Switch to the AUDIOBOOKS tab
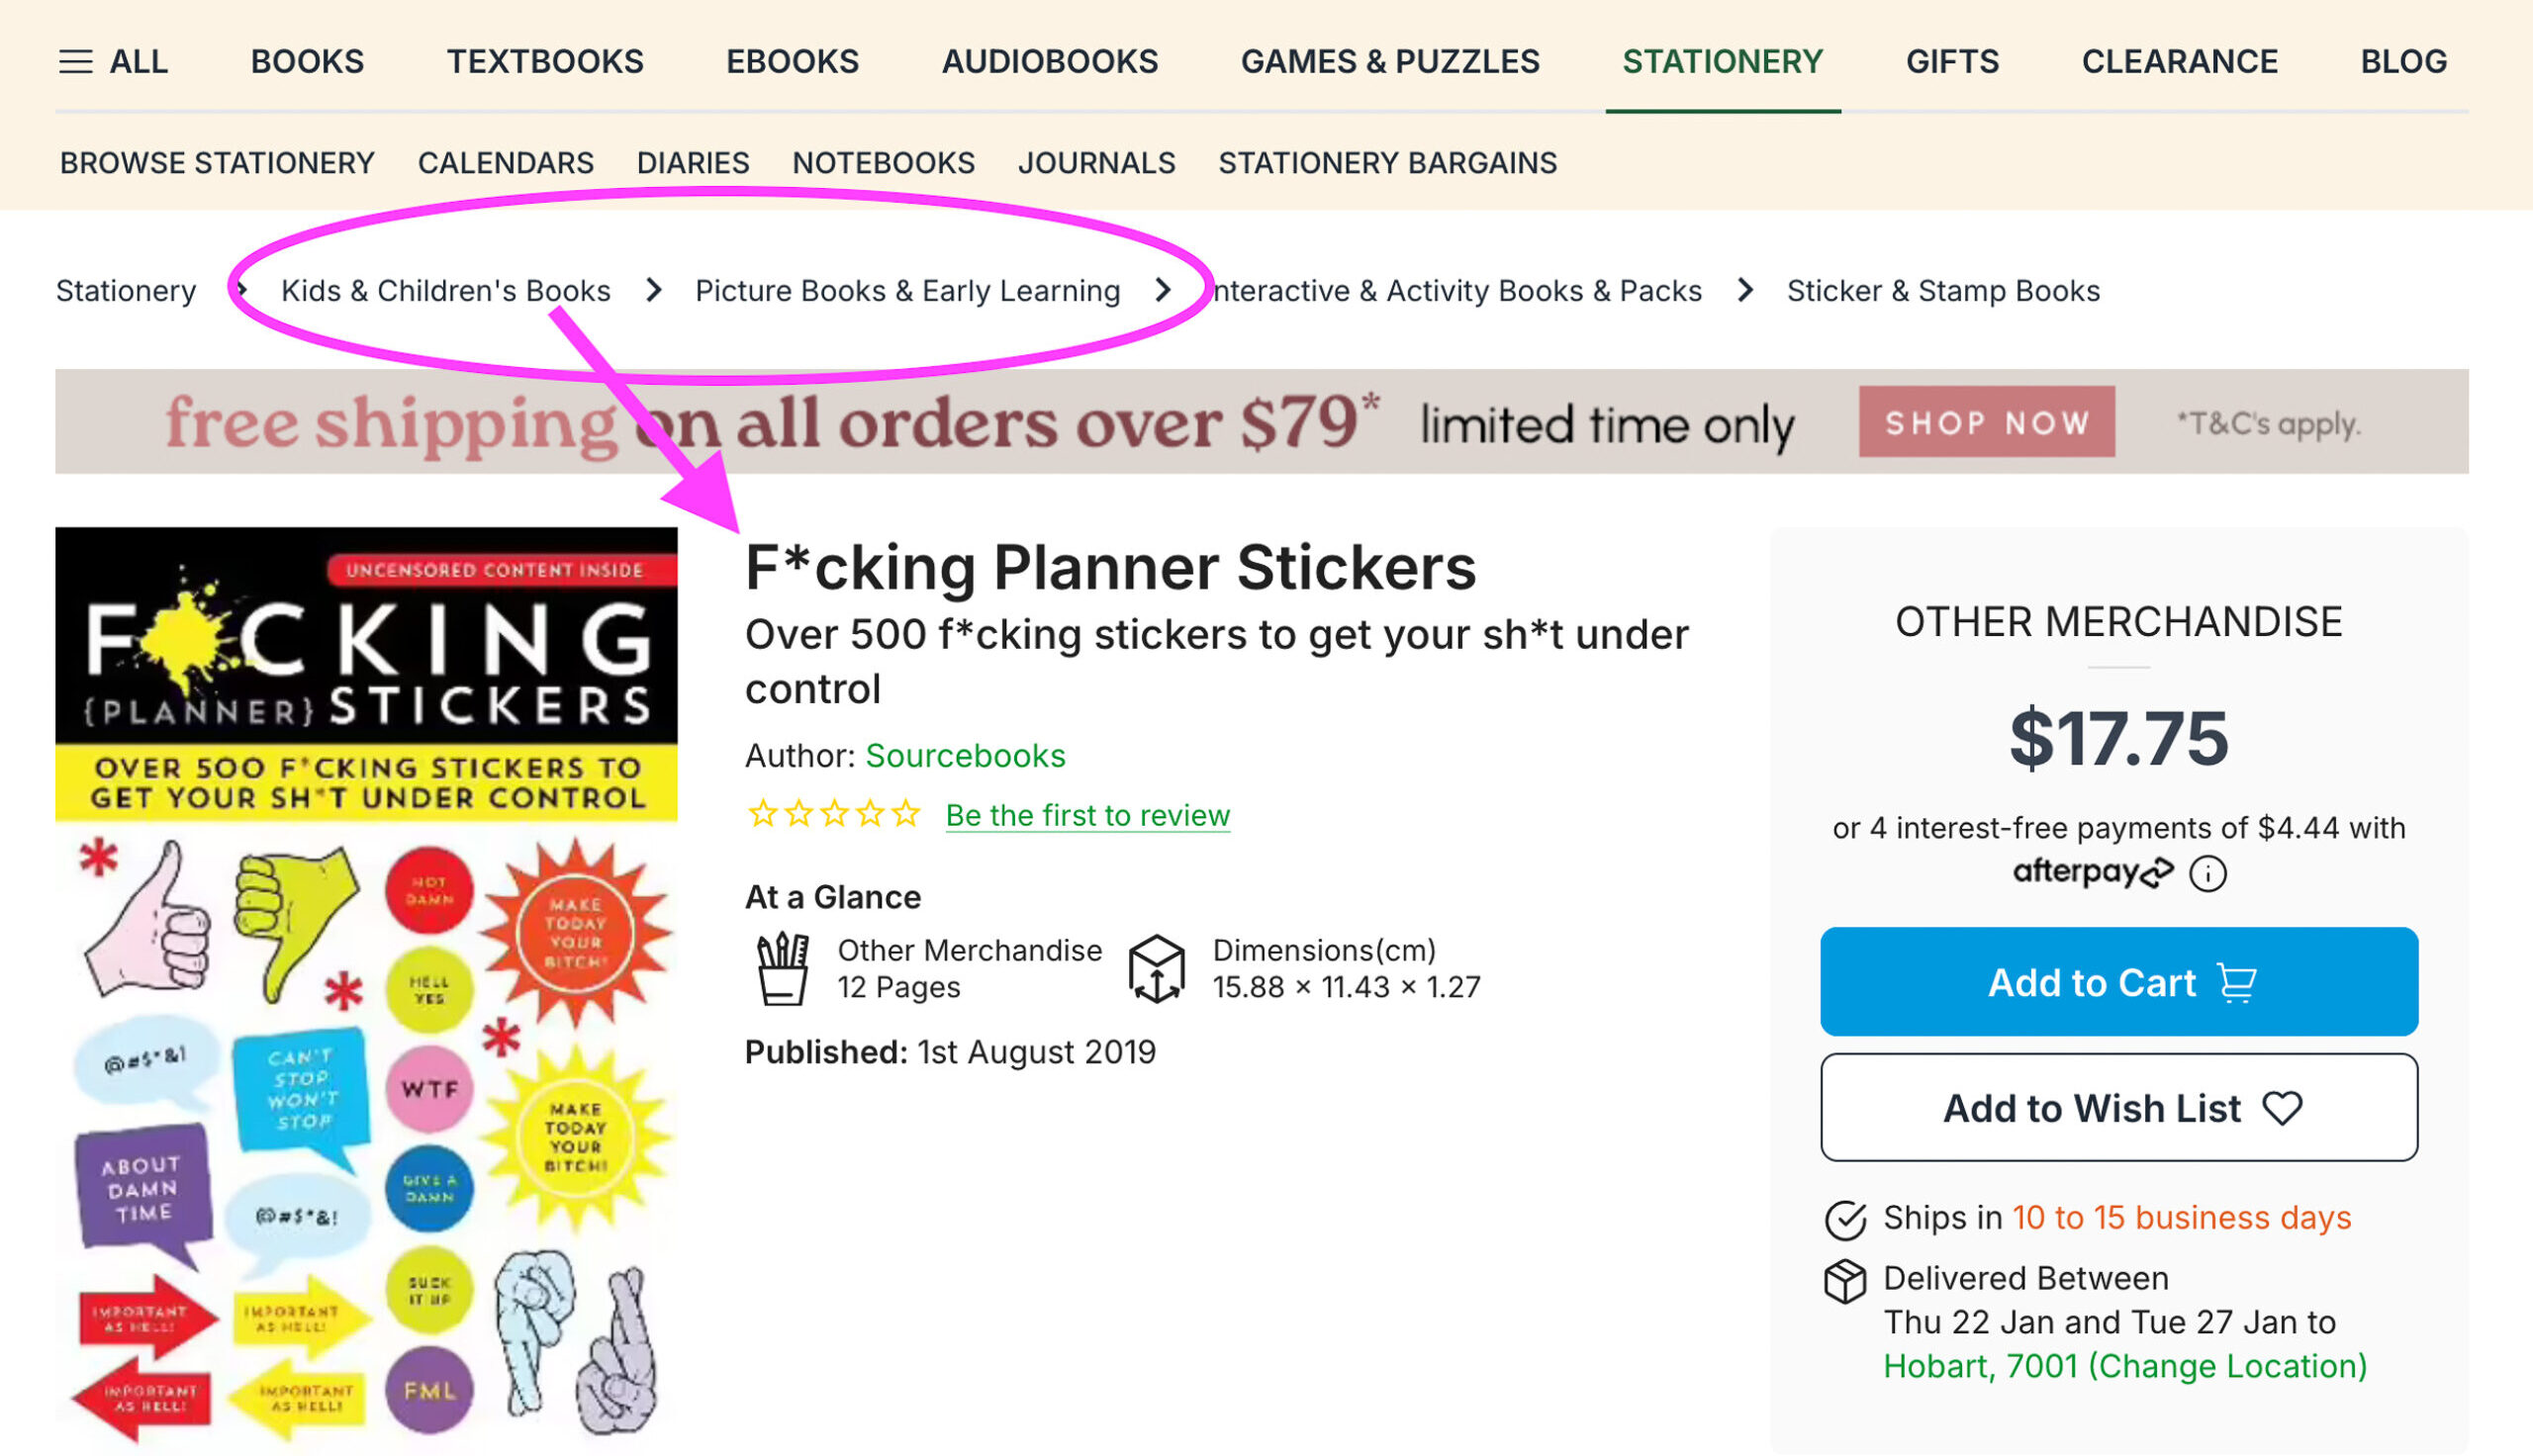The width and height of the screenshot is (2533, 1456). pyautogui.click(x=1049, y=62)
